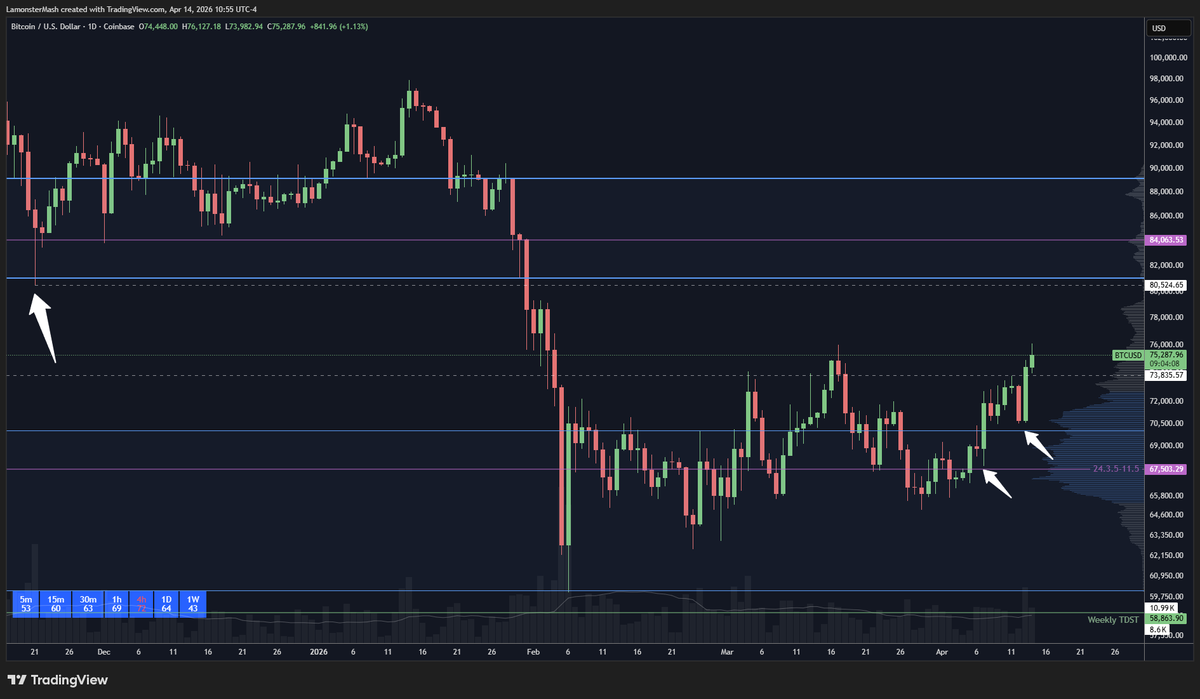Click the 2026 label on time axis
Viewport: 1200px width, 699px height.
(318, 651)
